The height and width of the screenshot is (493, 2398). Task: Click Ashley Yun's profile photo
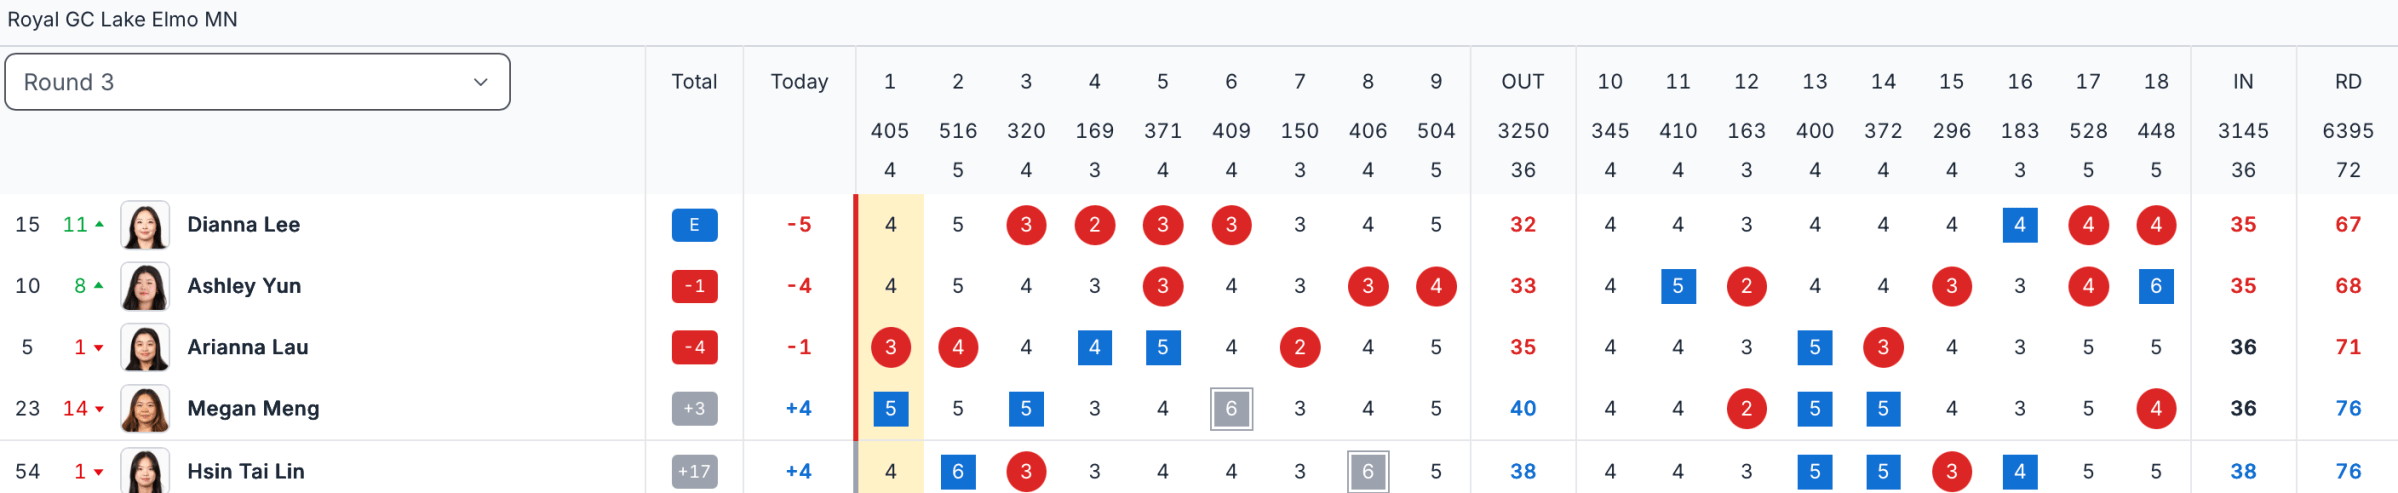[145, 286]
